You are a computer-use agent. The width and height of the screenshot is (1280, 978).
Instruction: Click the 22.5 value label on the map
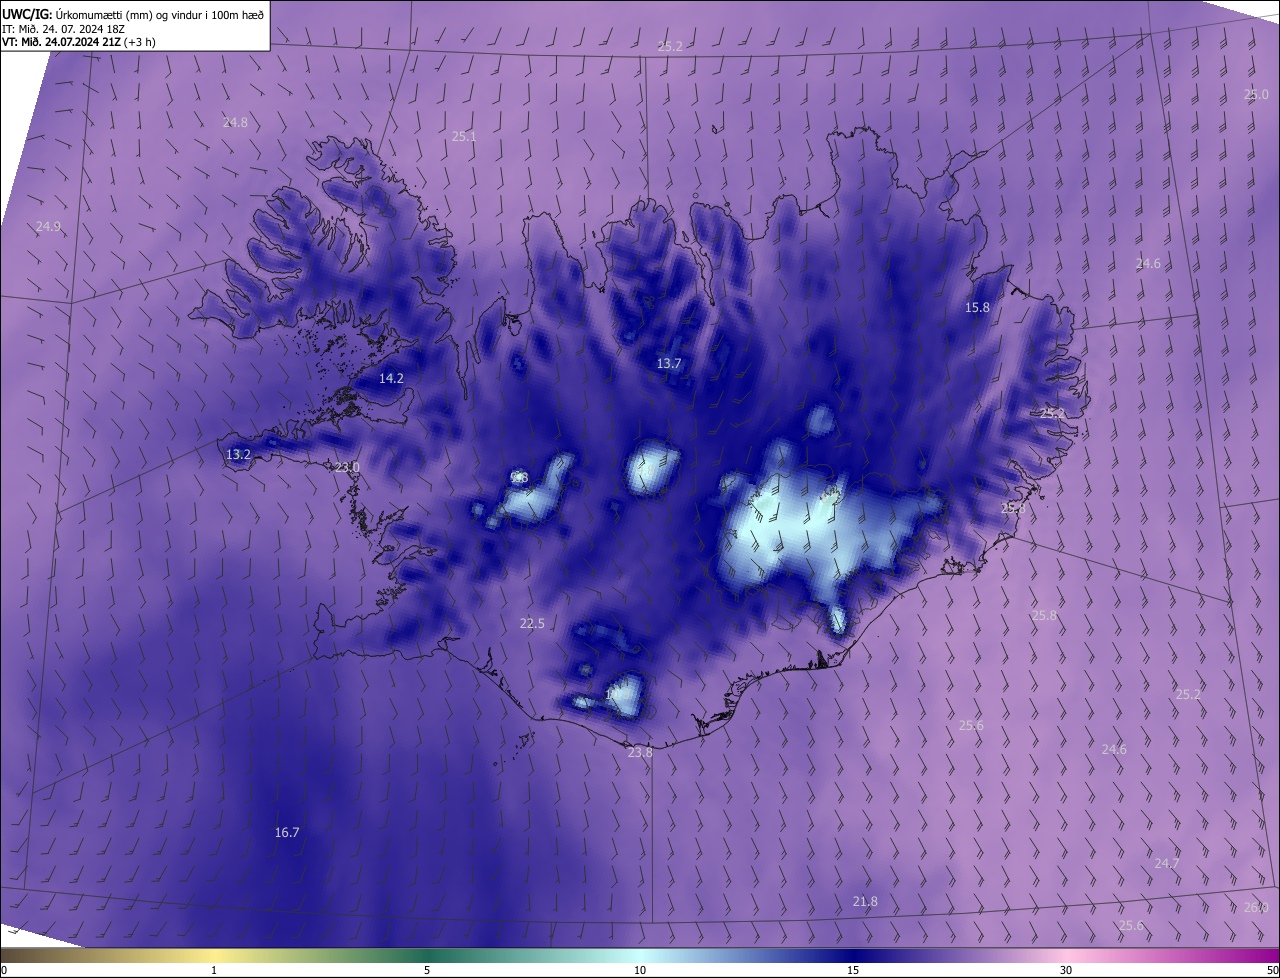coord(532,624)
